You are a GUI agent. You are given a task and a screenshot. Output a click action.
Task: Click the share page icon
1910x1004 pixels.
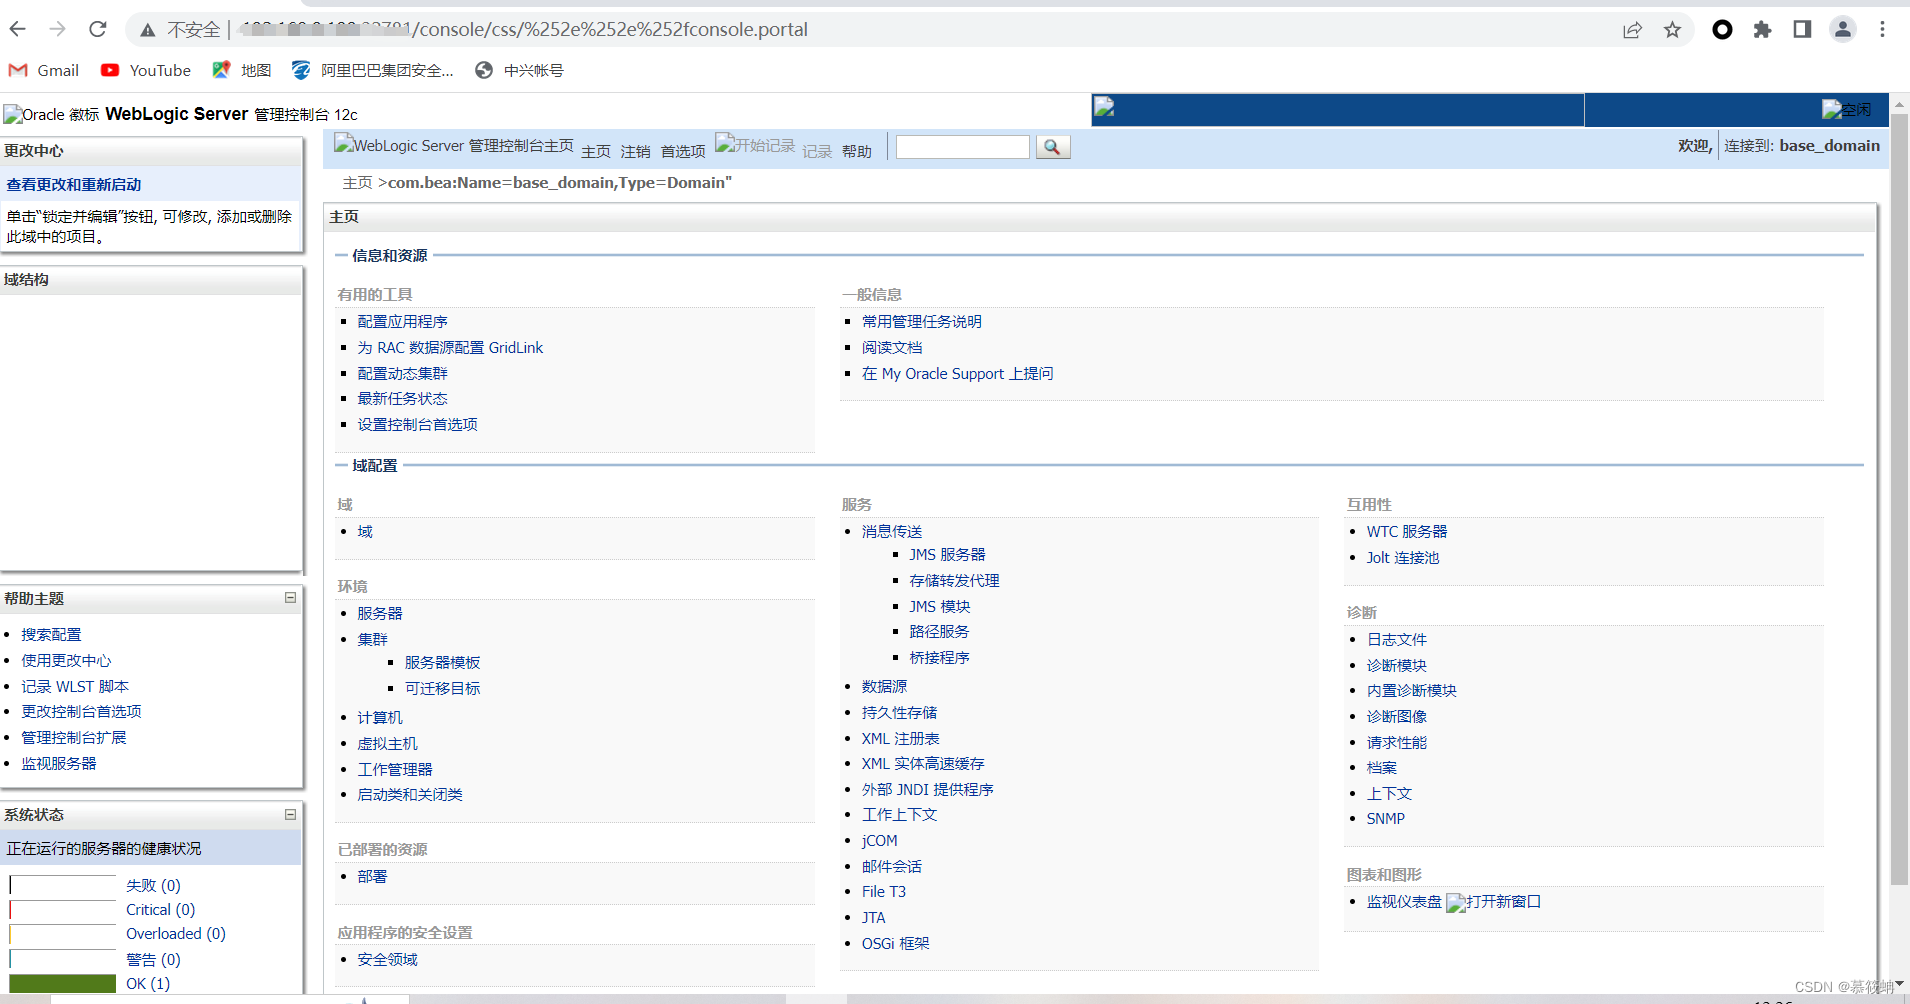tap(1632, 30)
